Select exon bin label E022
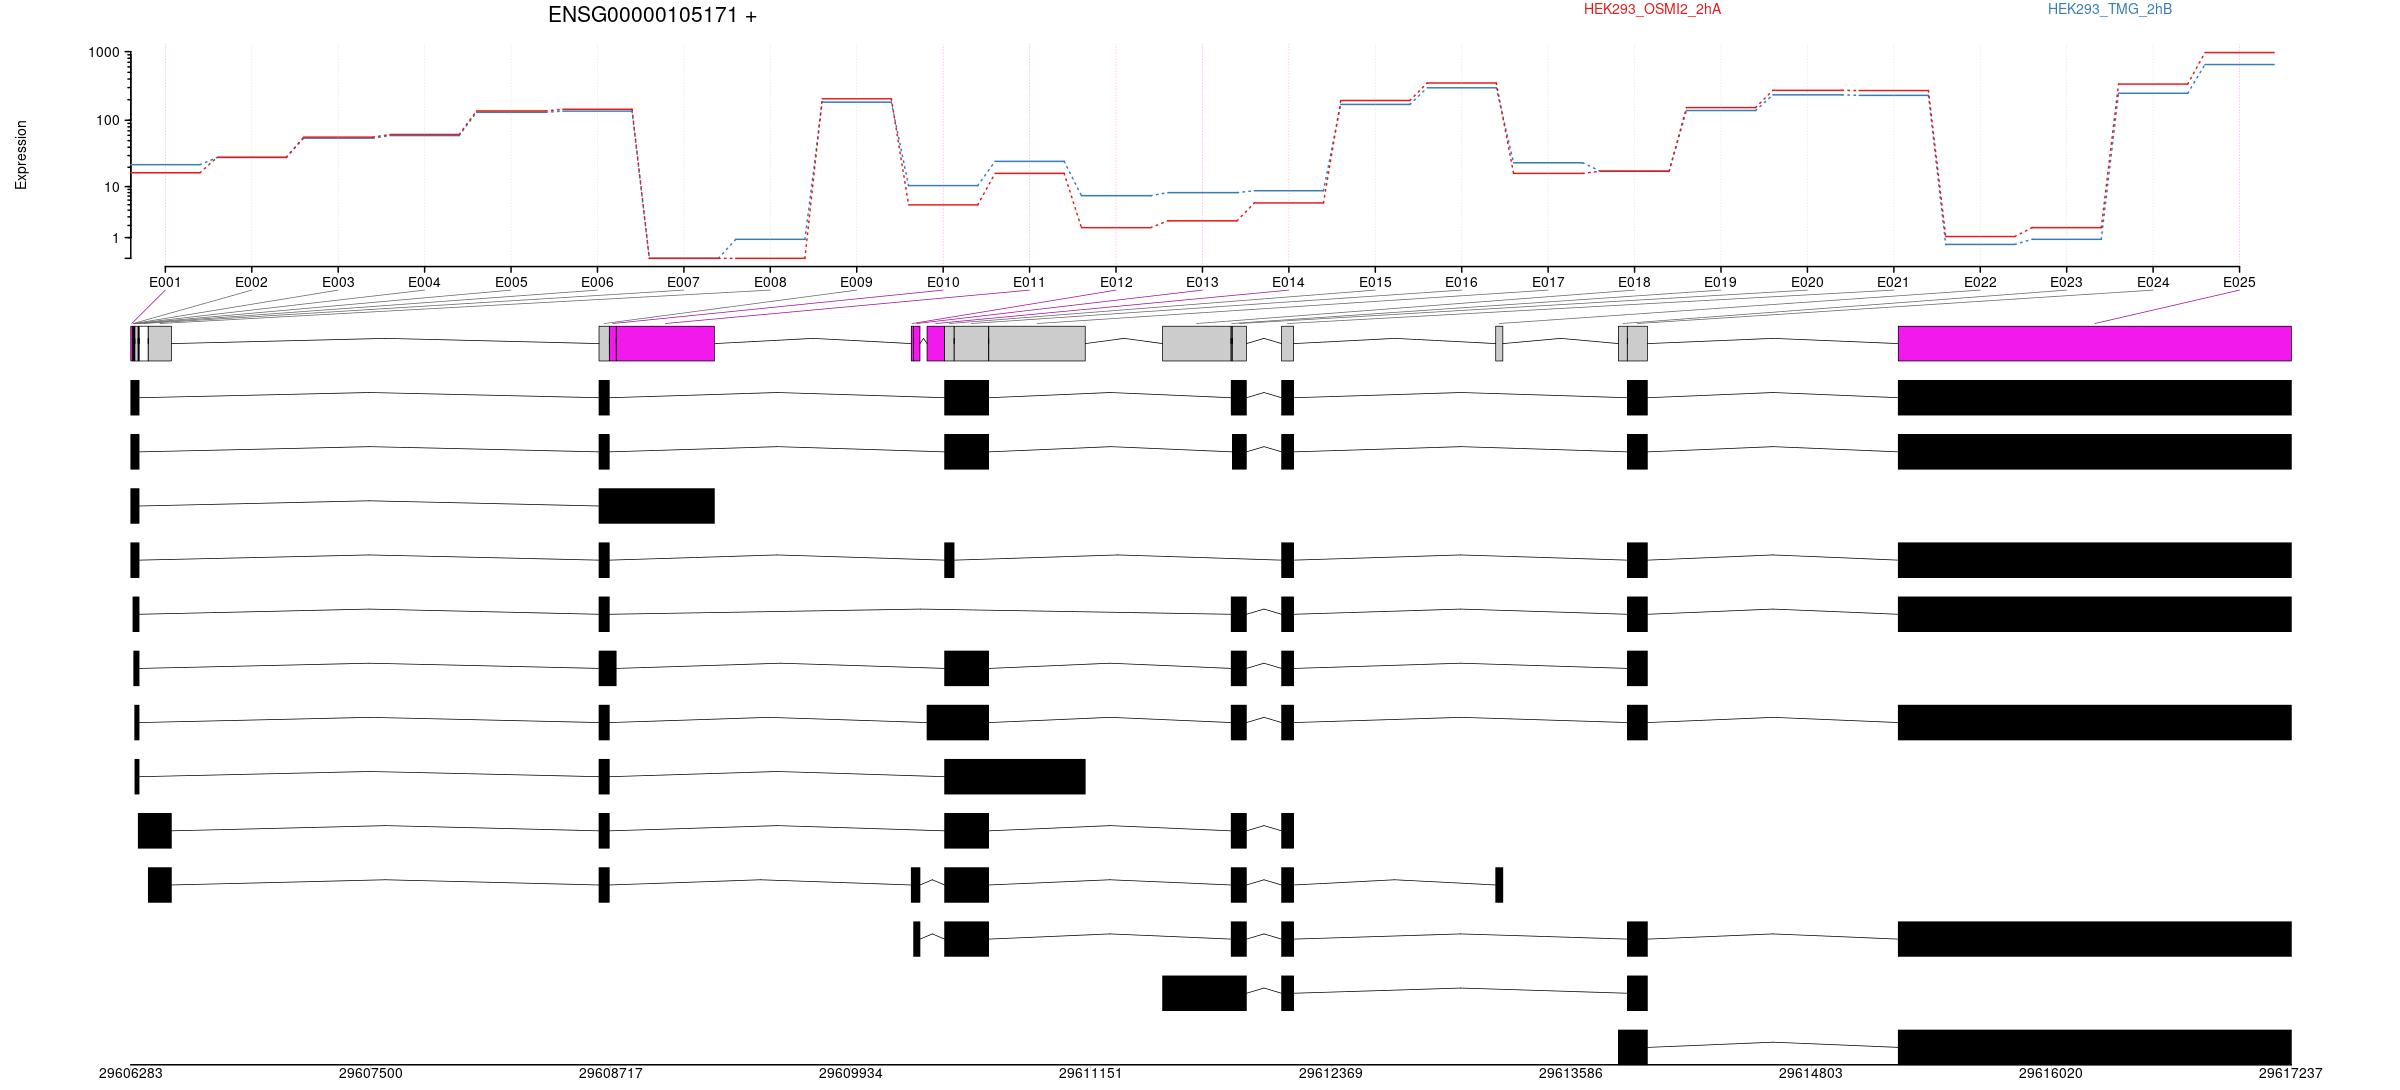Image resolution: width=2400 pixels, height=1090 pixels. [1980, 282]
